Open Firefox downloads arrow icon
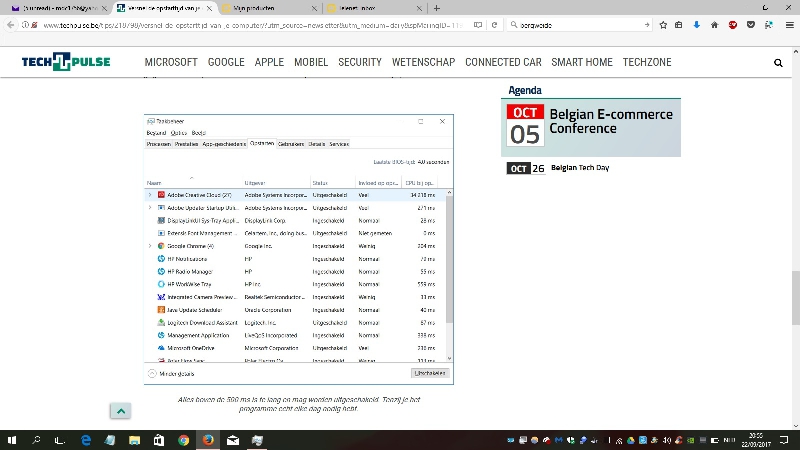 click(x=696, y=24)
